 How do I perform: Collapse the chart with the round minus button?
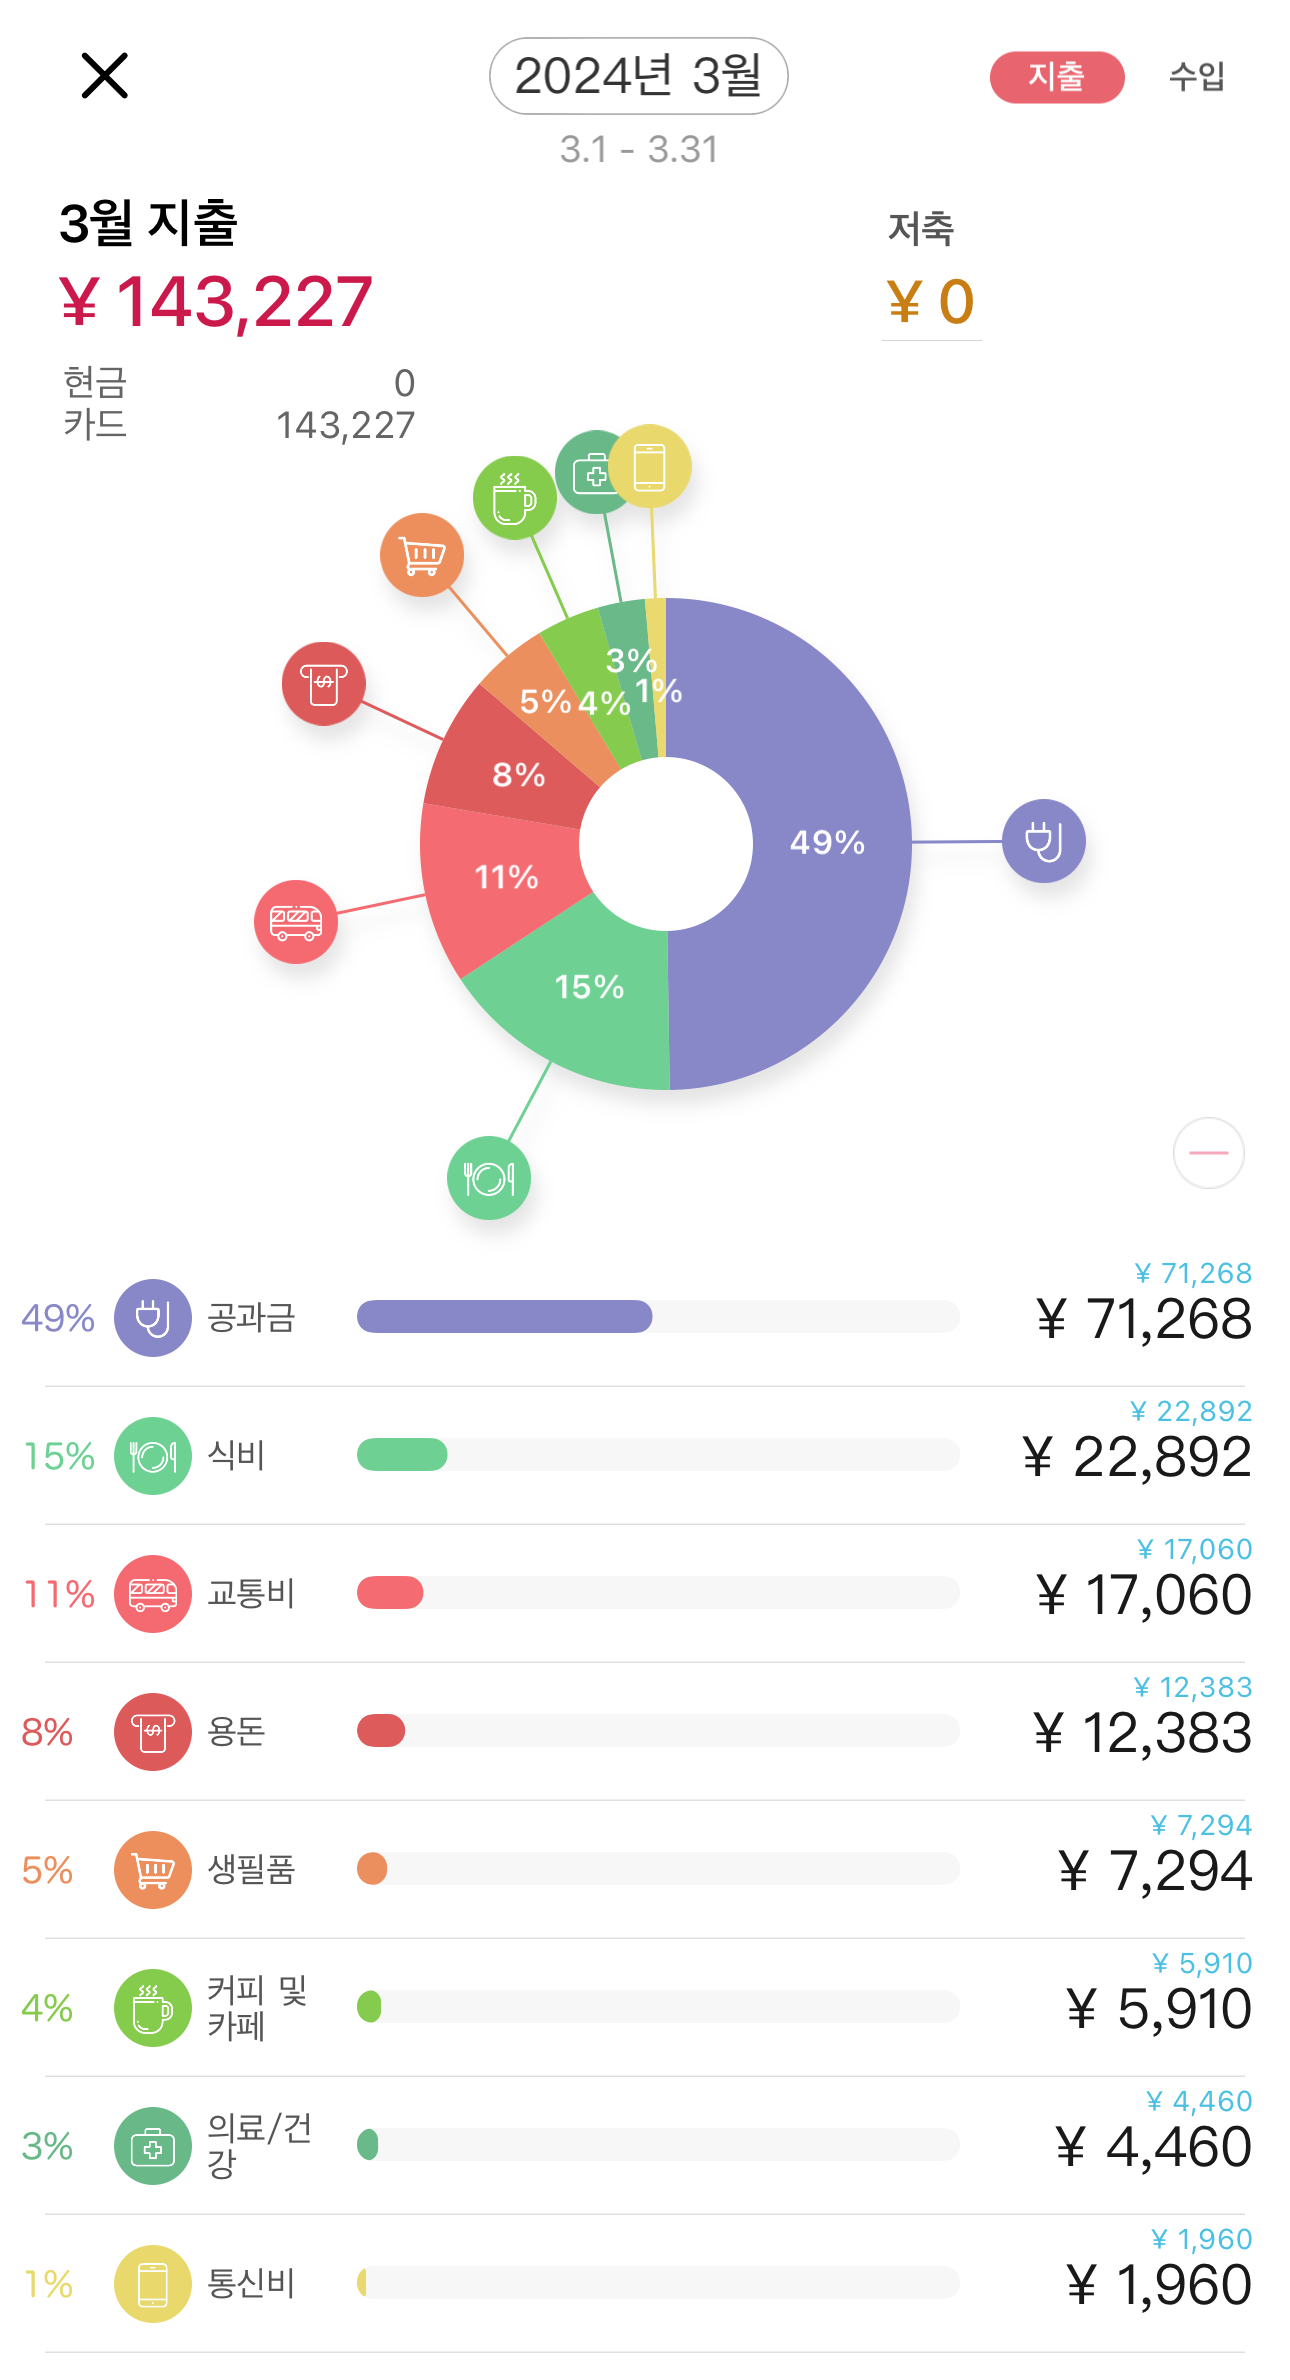pyautogui.click(x=1208, y=1153)
